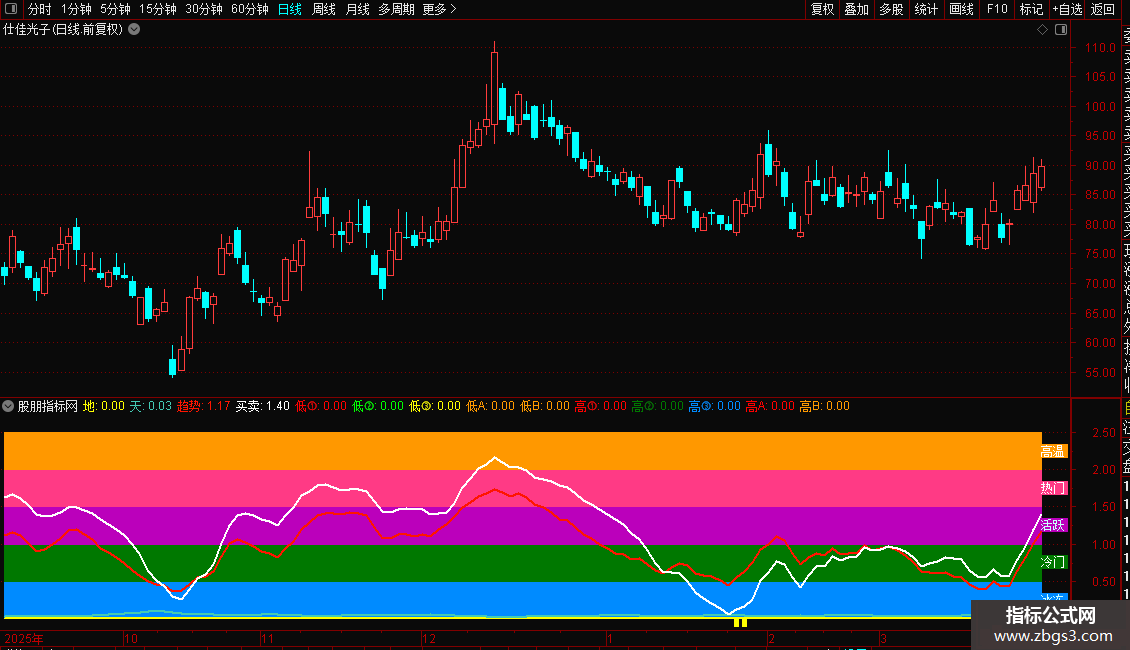Image resolution: width=1130 pixels, height=650 pixels.
Task: Add stock via +自选 button
Action: [1067, 9]
